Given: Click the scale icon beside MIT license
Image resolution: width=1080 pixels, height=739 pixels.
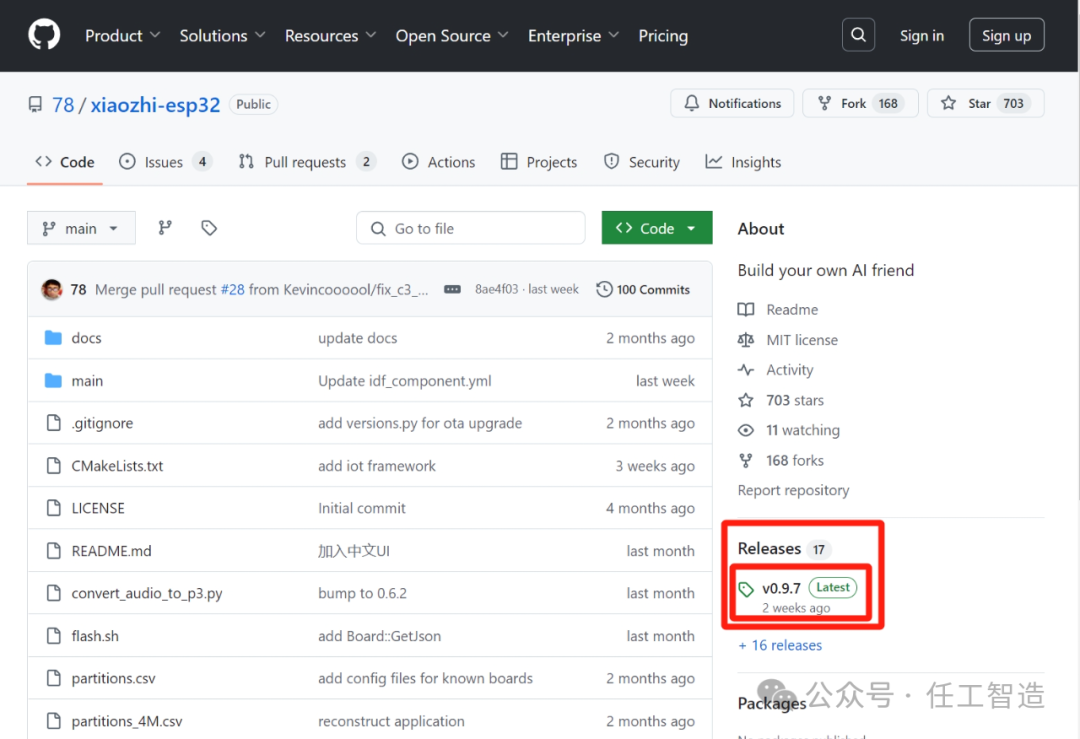Looking at the screenshot, I should [746, 340].
